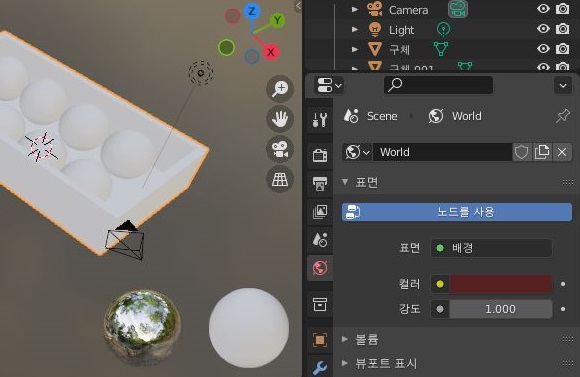The width and height of the screenshot is (580, 377).
Task: Expand the 구체 outliner row
Action: (x=355, y=49)
